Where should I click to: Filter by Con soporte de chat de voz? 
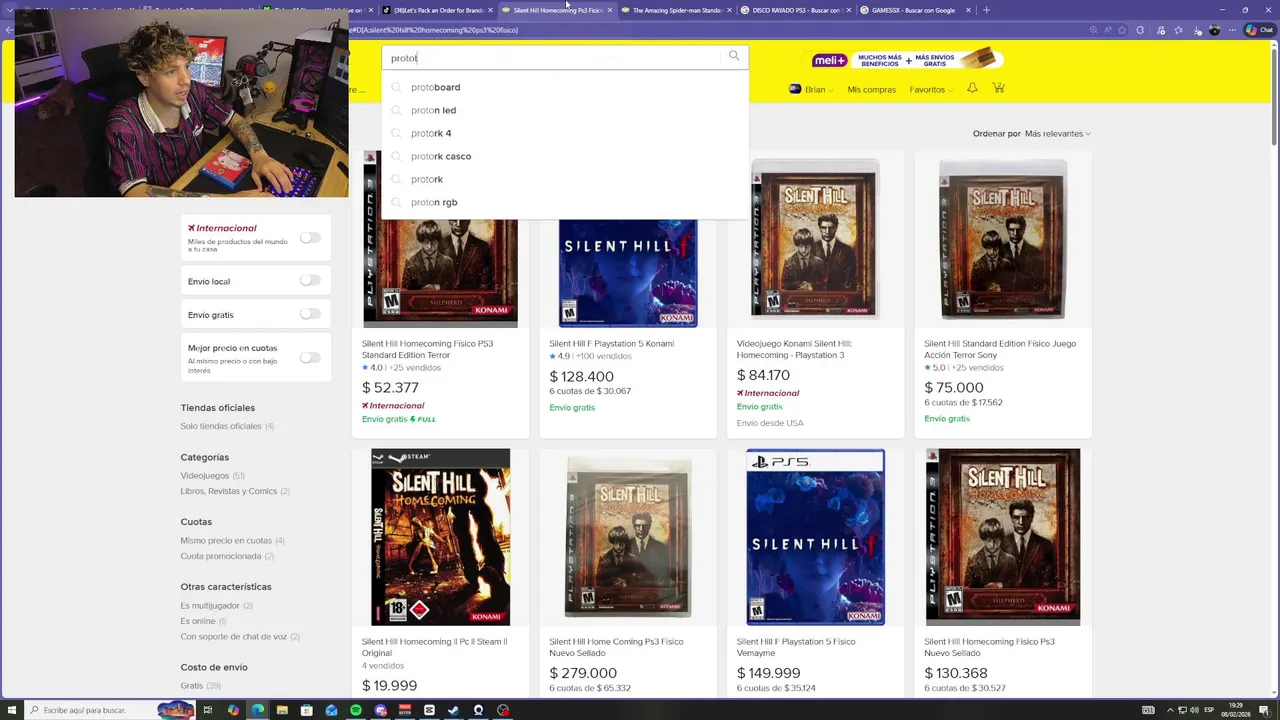tap(233, 636)
